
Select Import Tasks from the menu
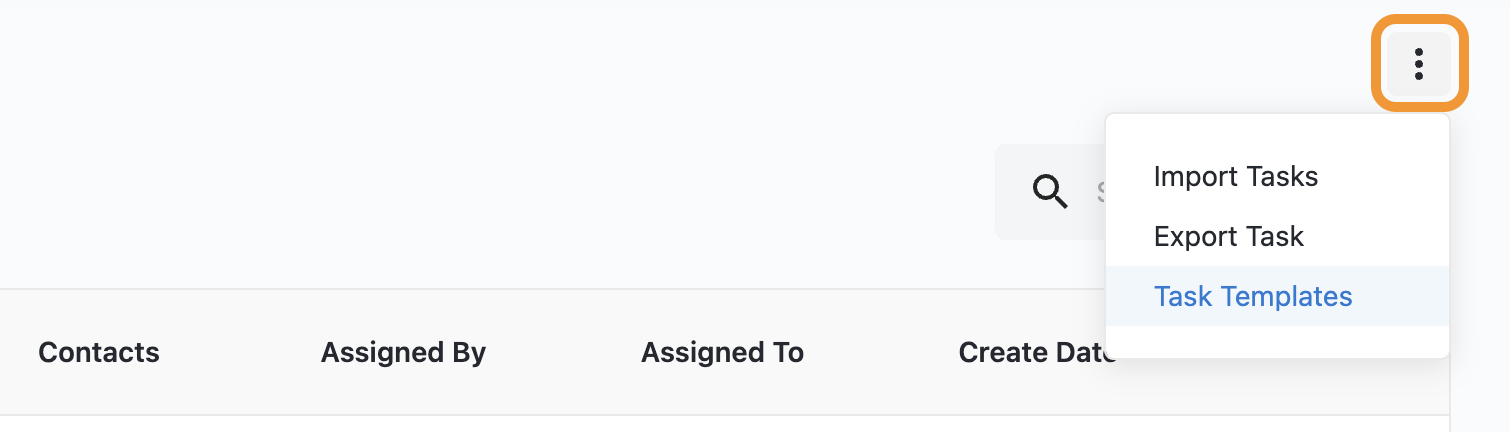tap(1235, 177)
